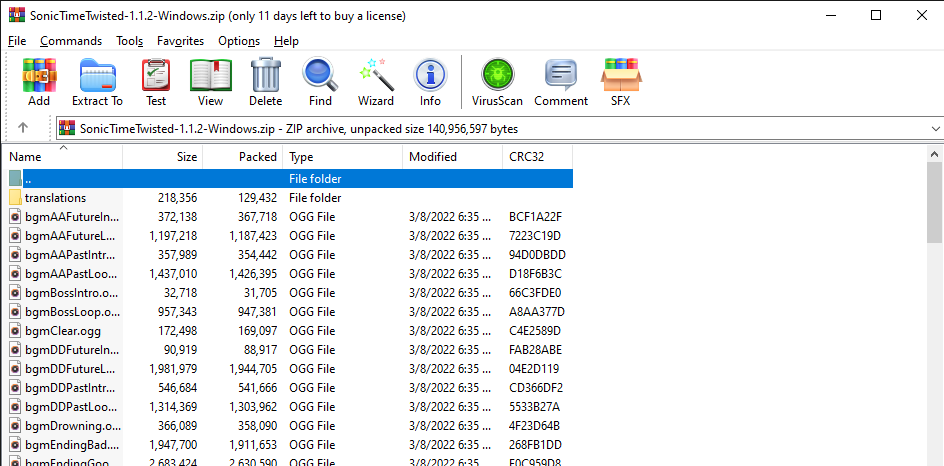
Task: Click size value 1,197,218
Action: coord(173,235)
